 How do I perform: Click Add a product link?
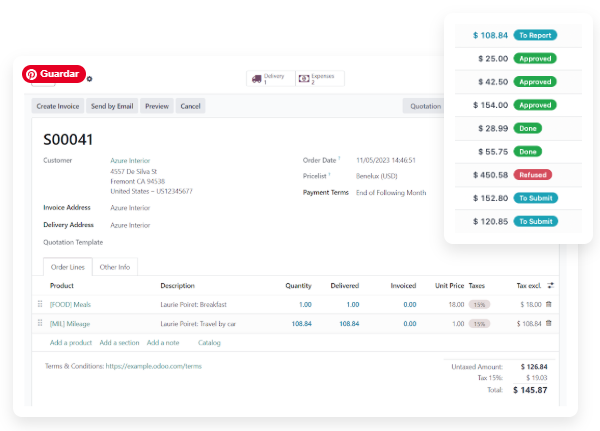[71, 342]
